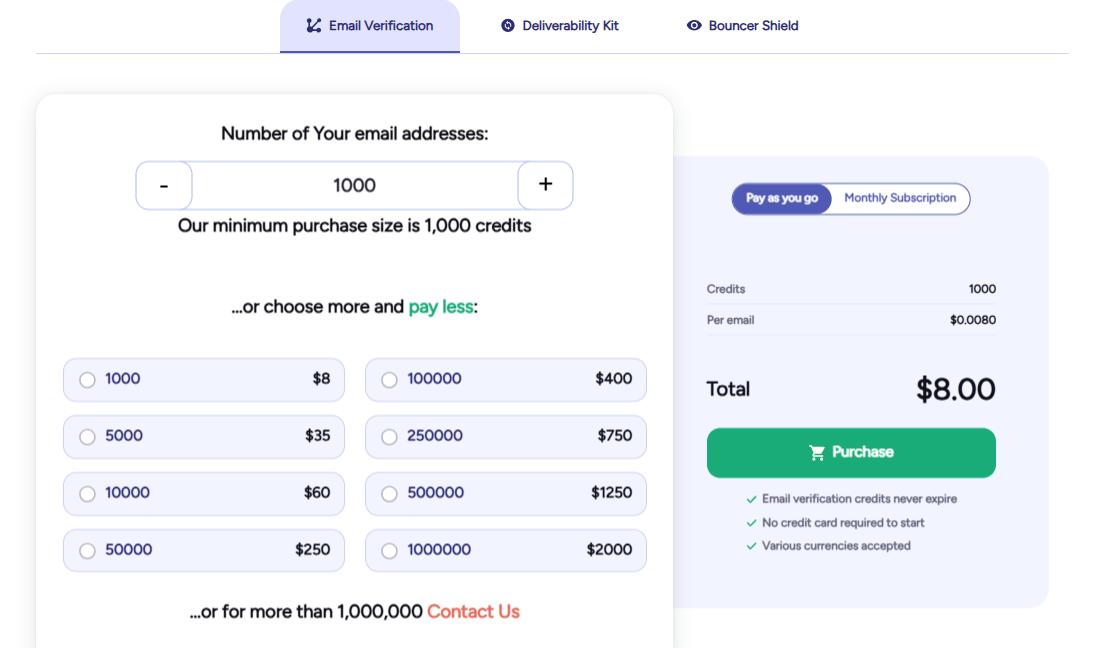Click the checkmark beside 'Email verification credits never expire'
The height and width of the screenshot is (648, 1098).
point(752,498)
